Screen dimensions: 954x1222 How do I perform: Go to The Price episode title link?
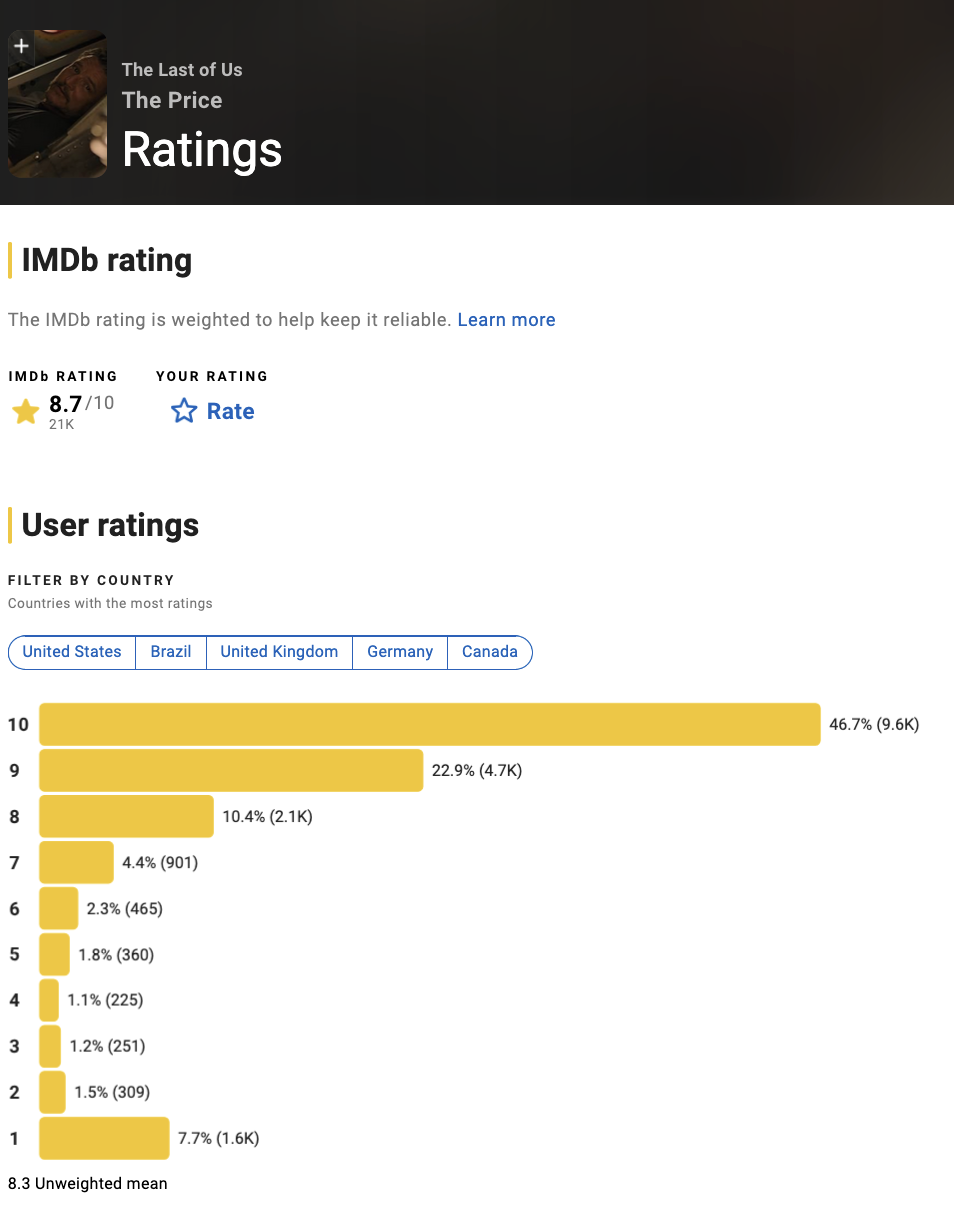coord(172,100)
